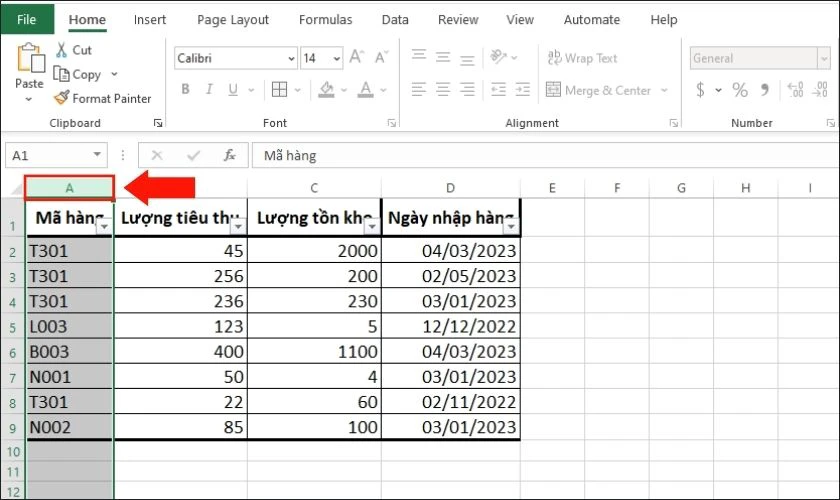
Task: Open Ngày nhập hàng filter dropdown
Action: point(511,227)
